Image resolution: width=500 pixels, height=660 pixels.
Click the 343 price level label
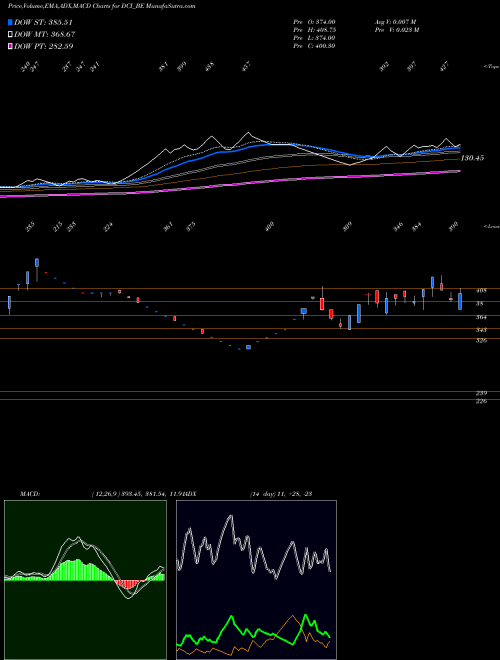tap(481, 330)
